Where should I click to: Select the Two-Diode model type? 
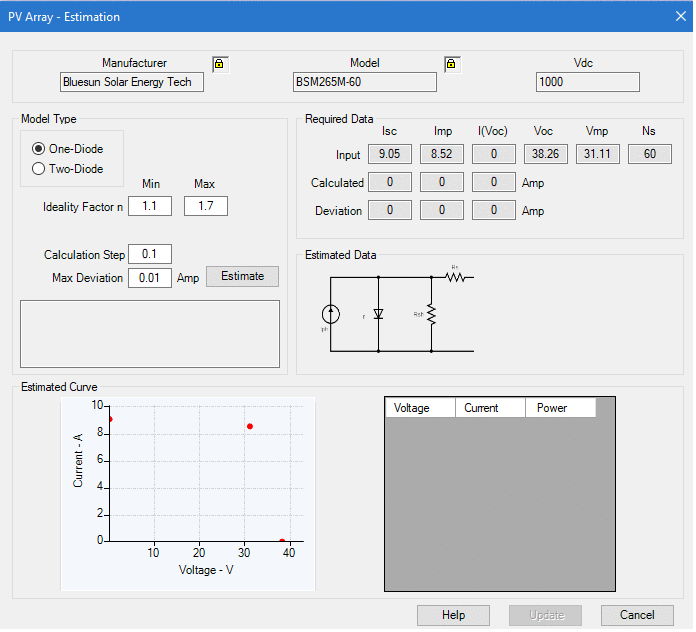(39, 169)
